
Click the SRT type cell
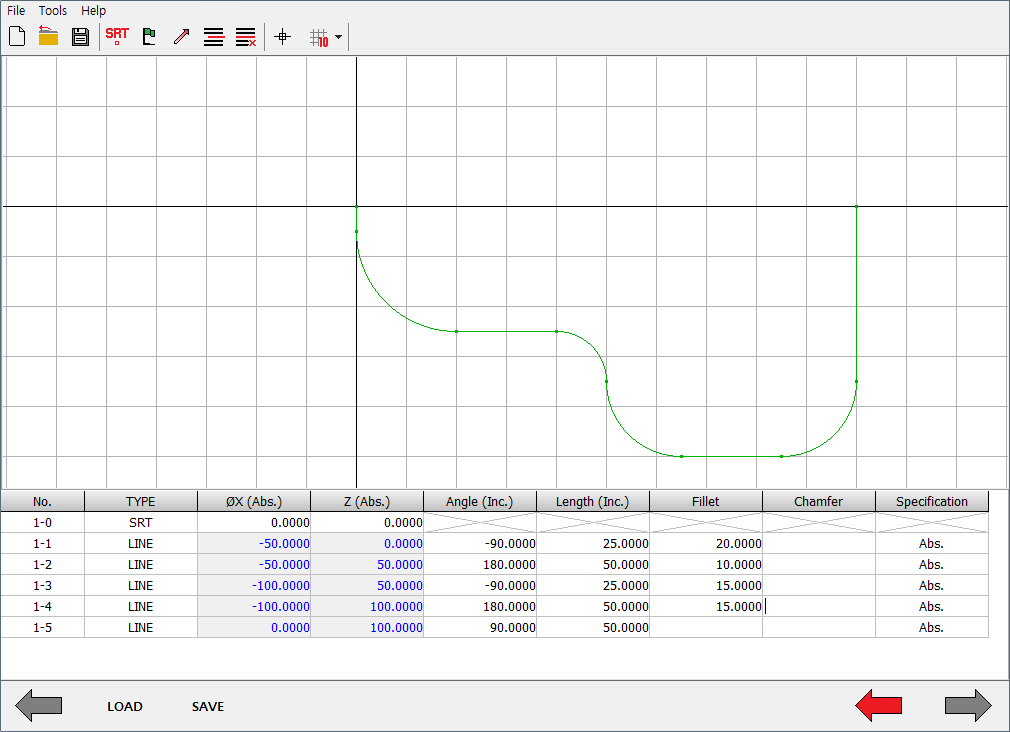point(140,523)
